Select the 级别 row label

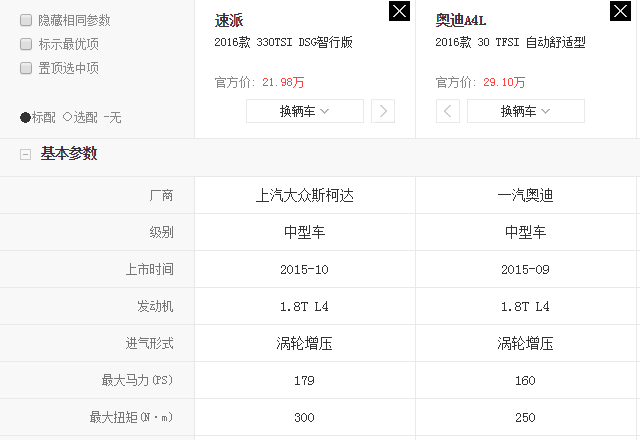point(162,232)
